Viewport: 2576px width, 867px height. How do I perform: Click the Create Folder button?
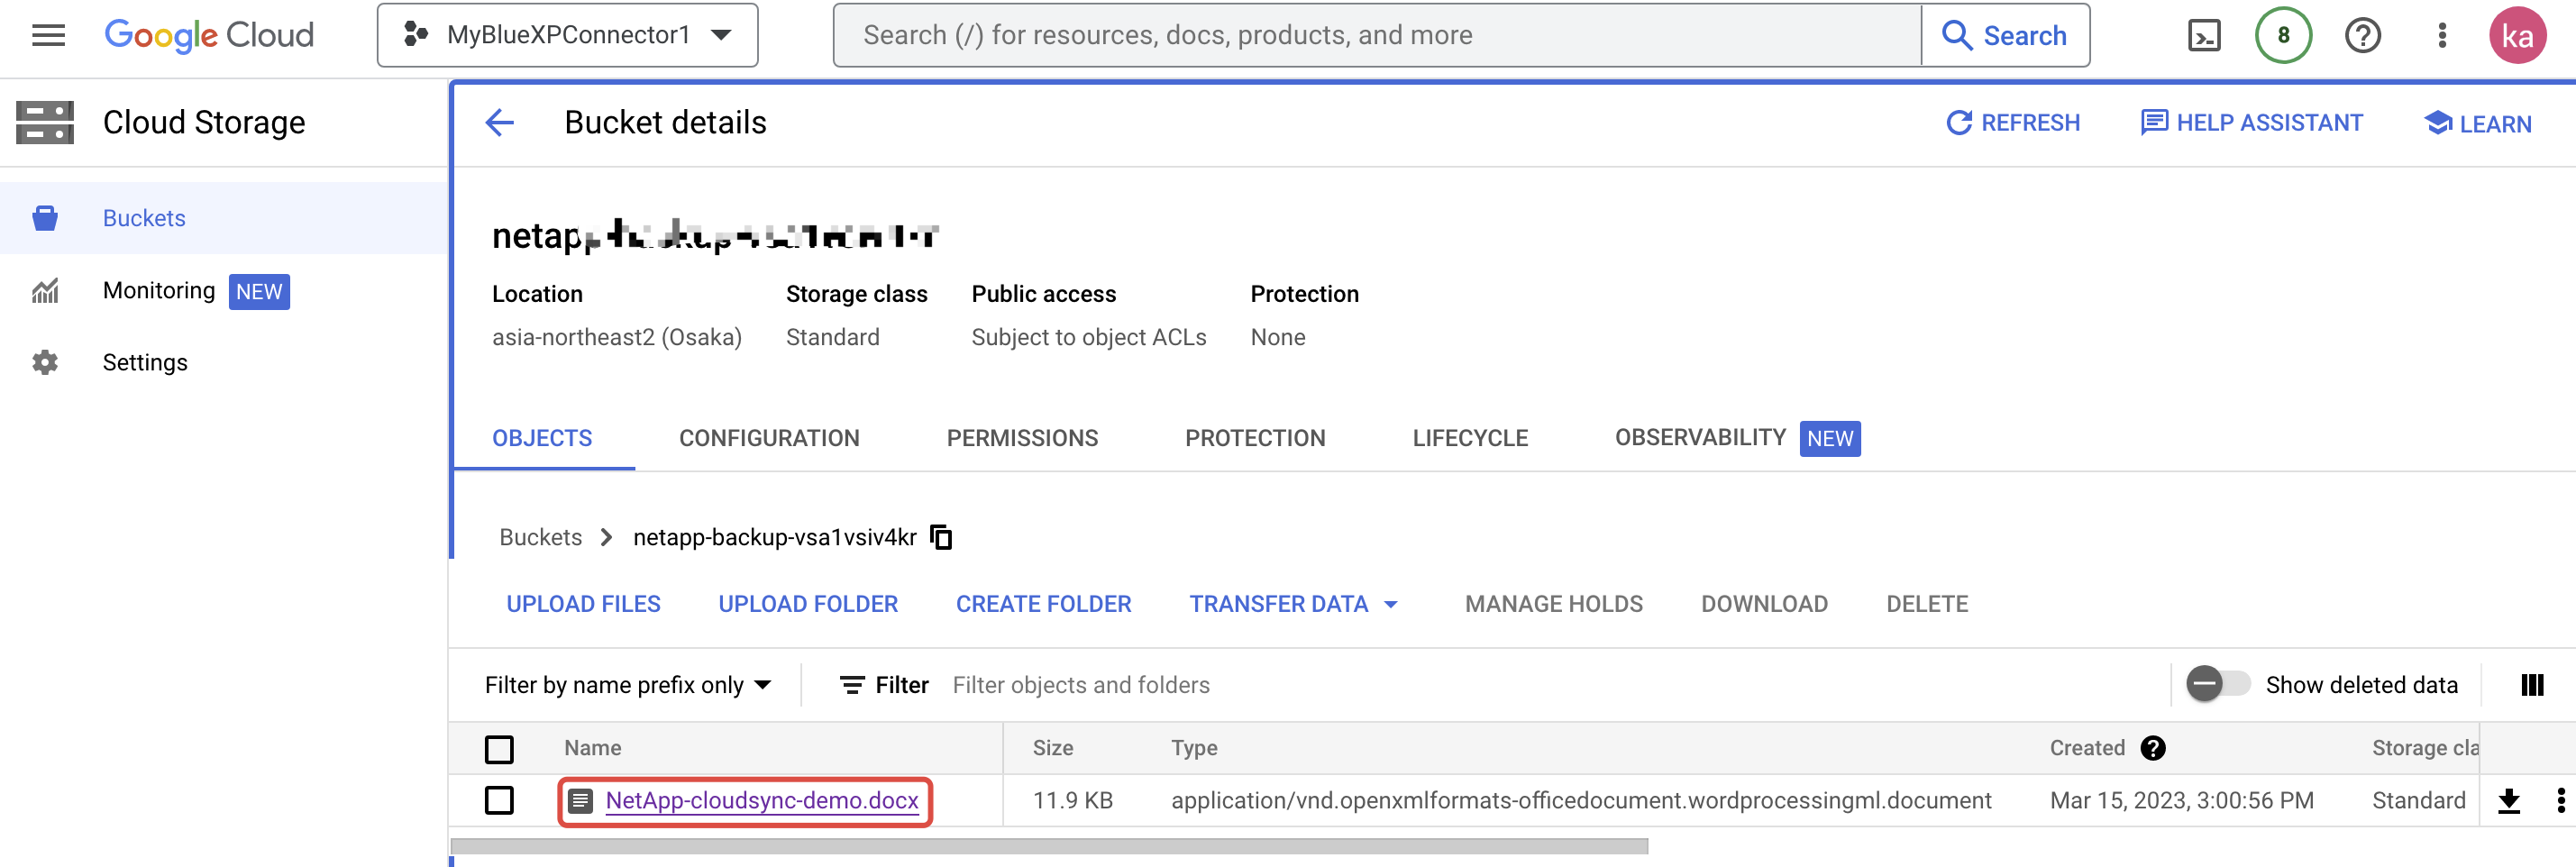tap(1043, 604)
